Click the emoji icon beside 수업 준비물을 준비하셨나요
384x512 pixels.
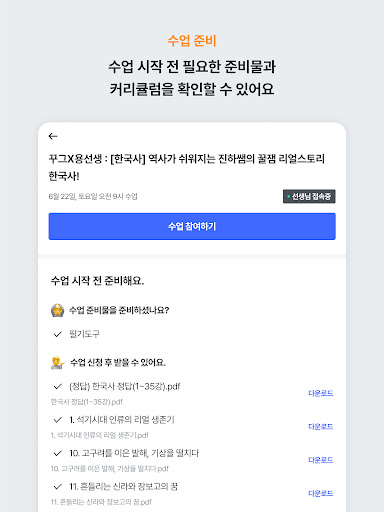pos(57,310)
